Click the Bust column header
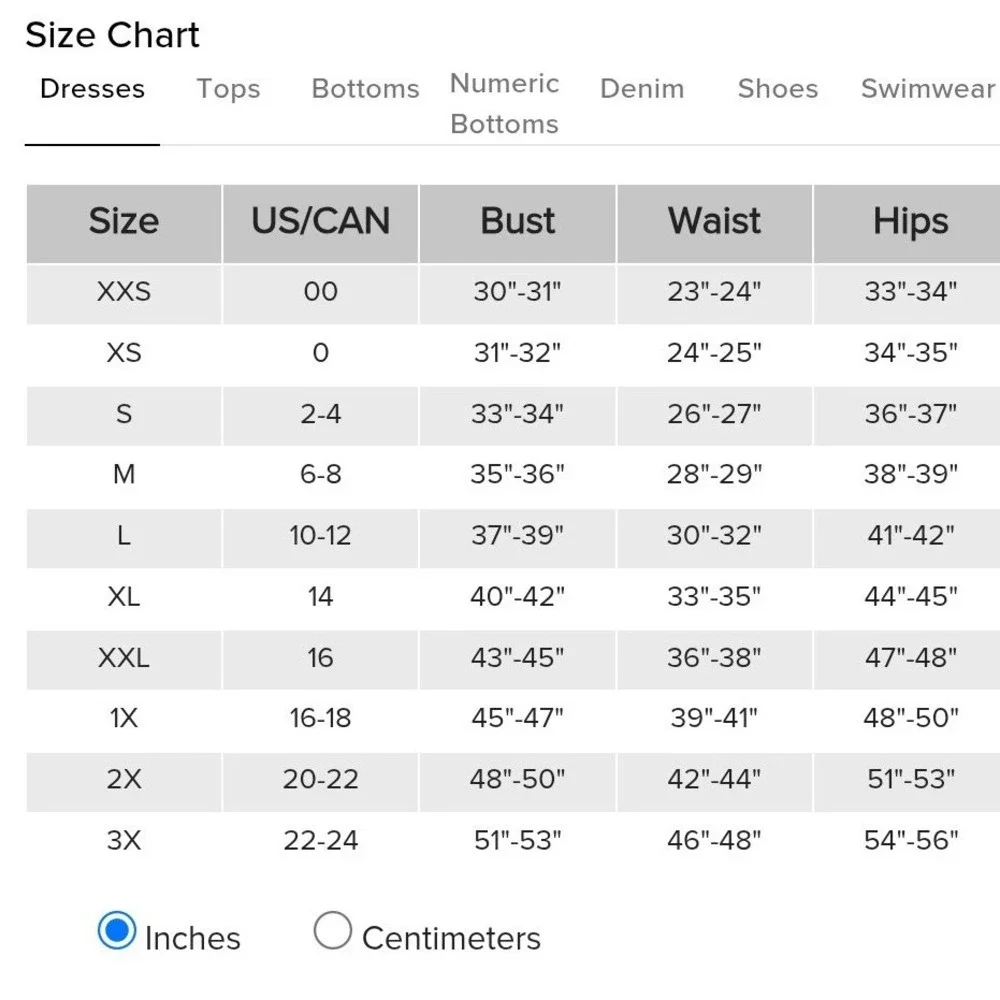1000x1000 pixels. tap(517, 223)
